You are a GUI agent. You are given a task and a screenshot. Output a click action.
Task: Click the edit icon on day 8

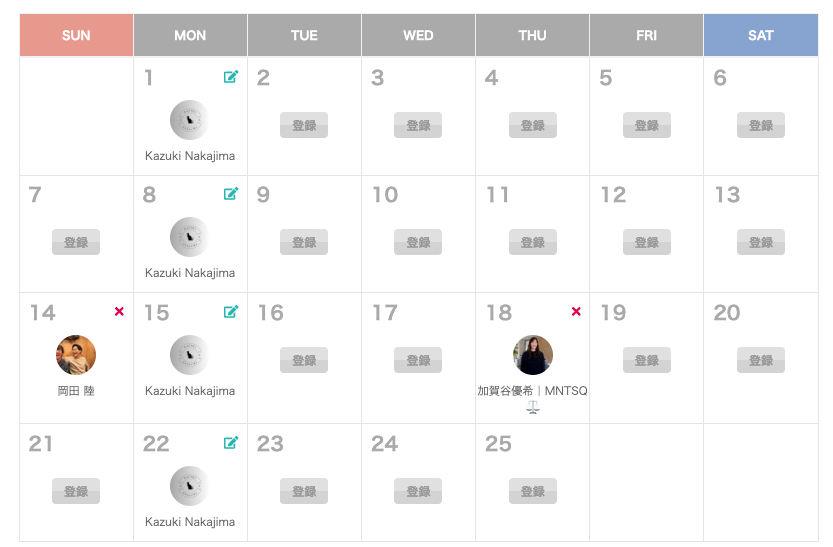(x=231, y=194)
